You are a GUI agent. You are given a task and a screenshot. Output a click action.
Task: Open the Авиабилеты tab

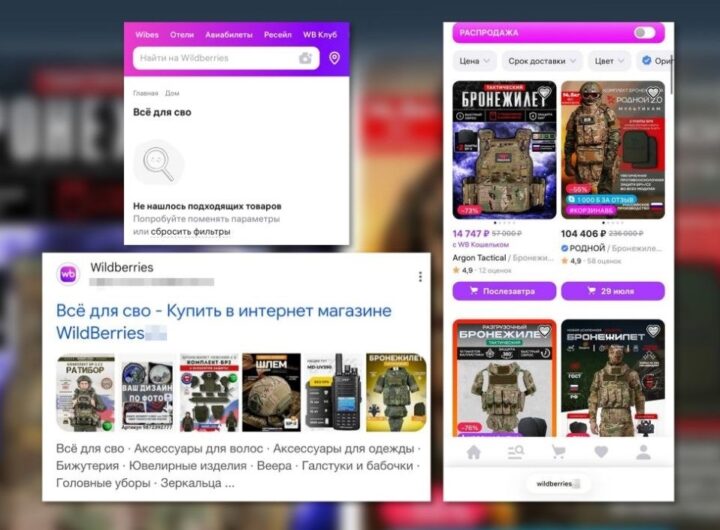click(229, 35)
